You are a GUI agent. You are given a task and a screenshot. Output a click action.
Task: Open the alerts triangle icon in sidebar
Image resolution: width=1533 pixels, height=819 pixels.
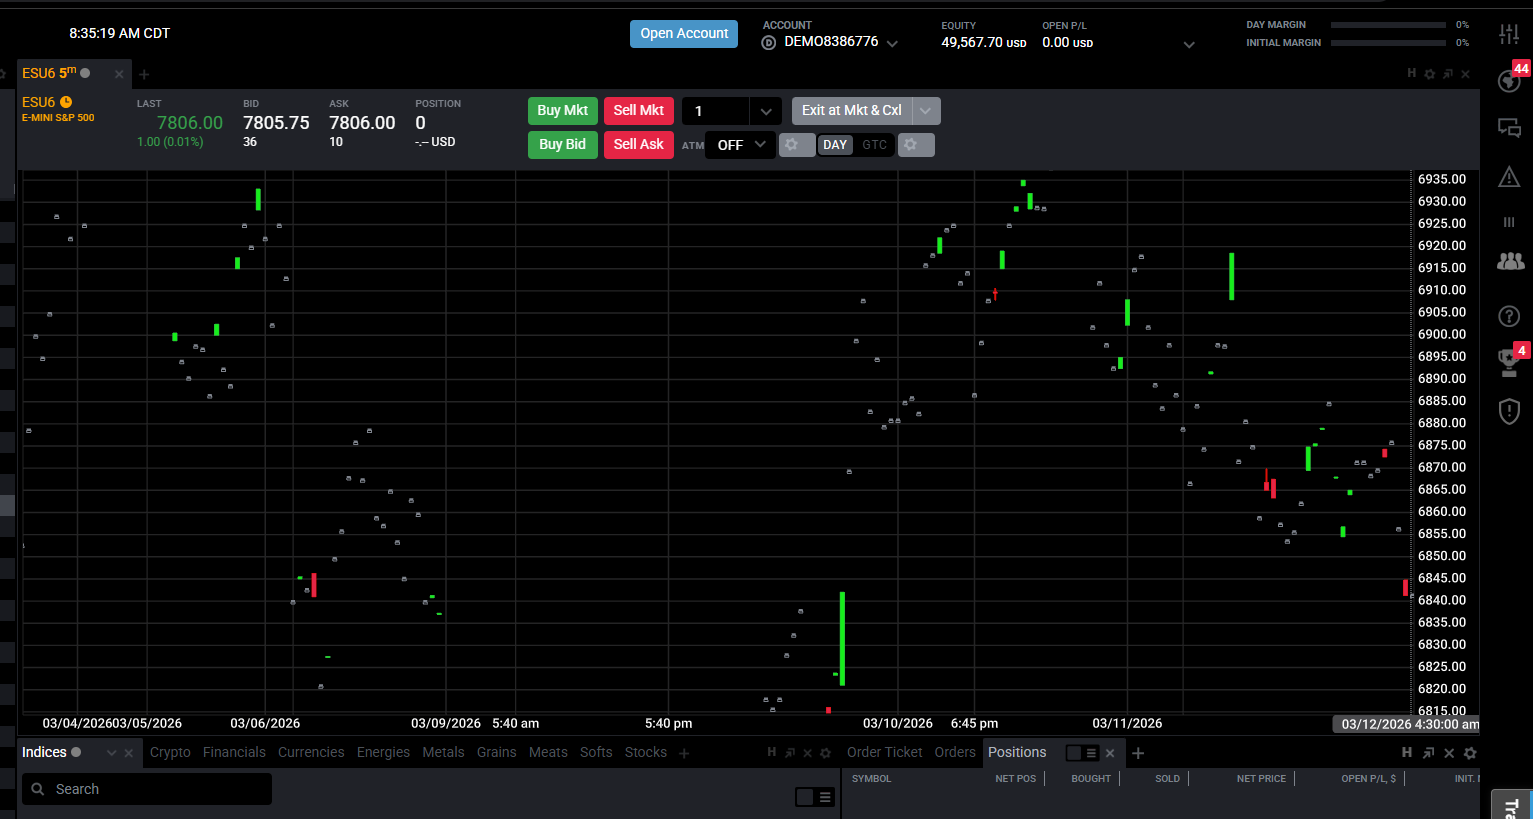(x=1509, y=177)
